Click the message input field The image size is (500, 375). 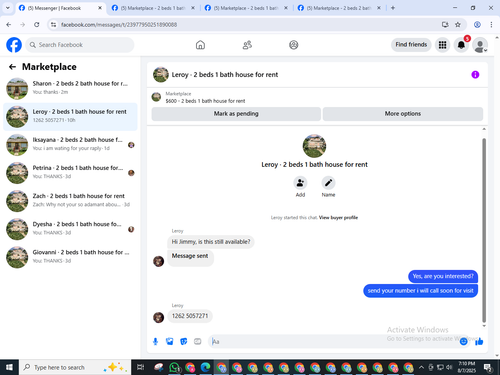(x=333, y=341)
